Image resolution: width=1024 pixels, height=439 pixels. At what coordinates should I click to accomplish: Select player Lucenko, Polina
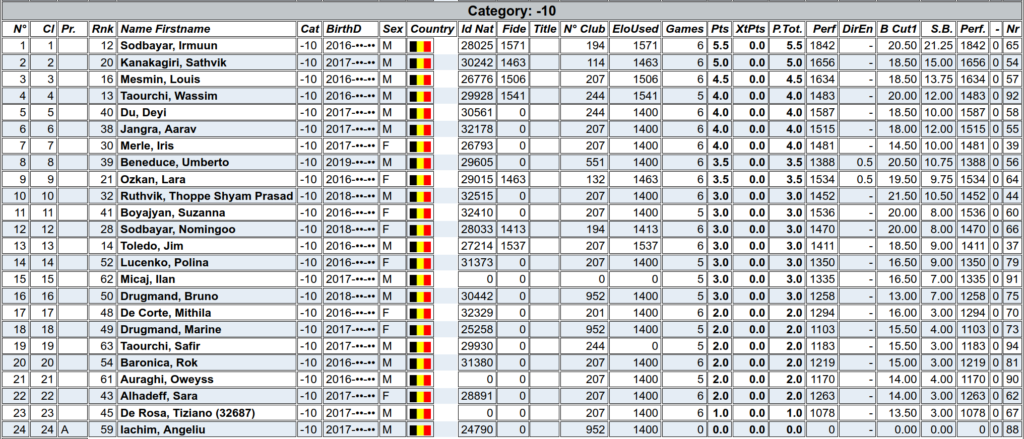(158, 262)
